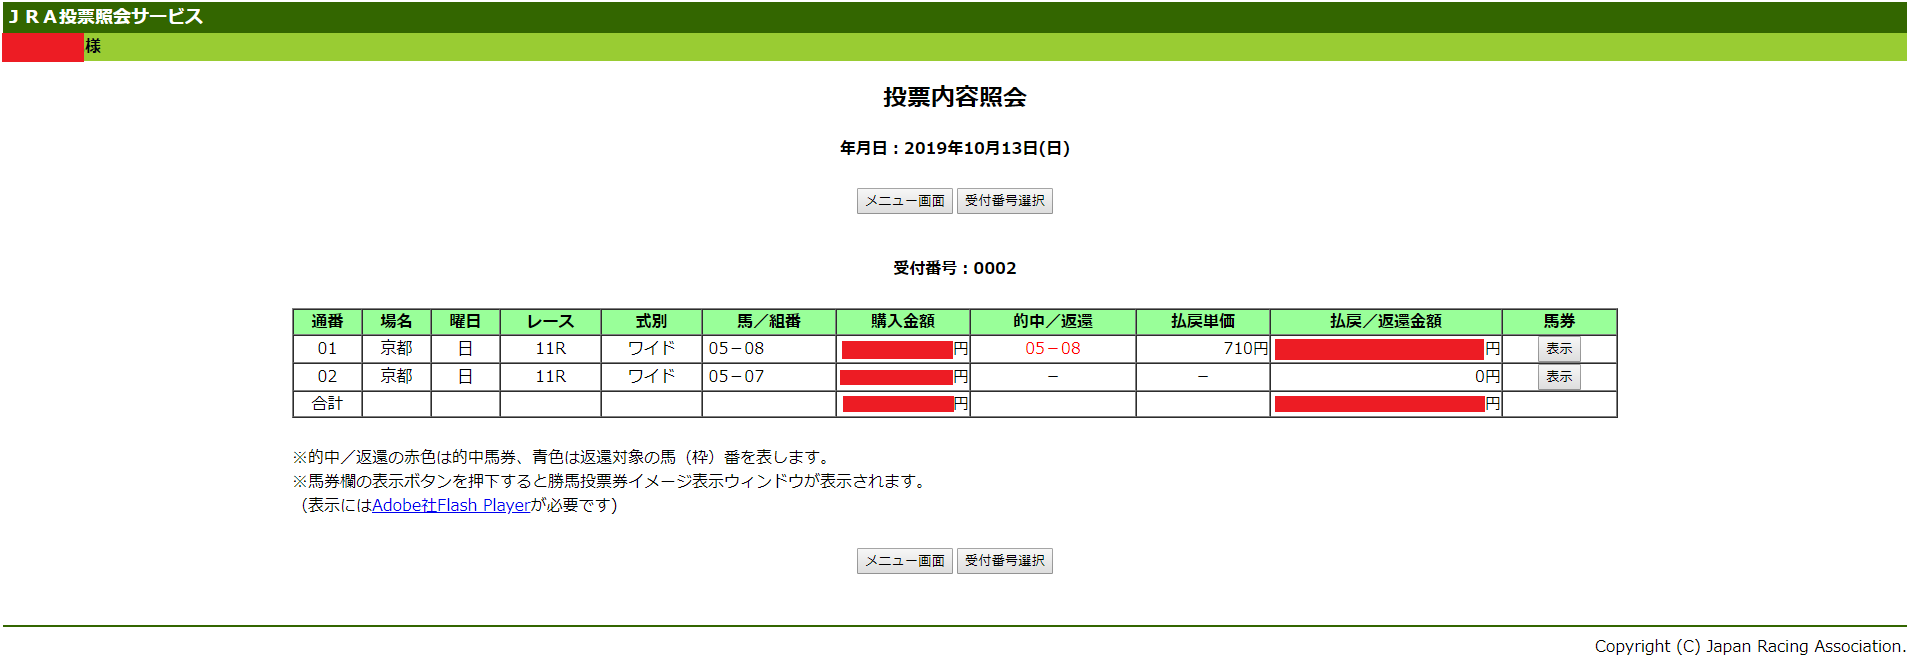Select the 的中/返還 column header

(x=1053, y=321)
